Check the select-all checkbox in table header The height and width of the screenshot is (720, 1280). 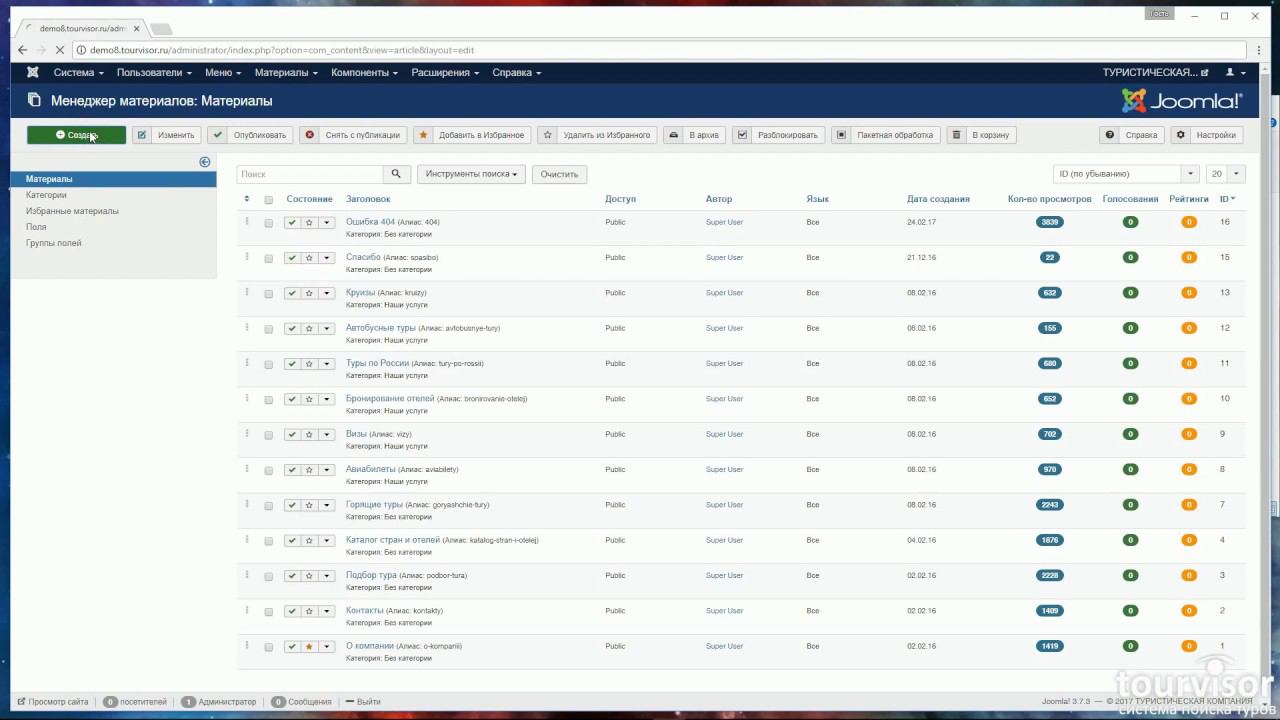pos(268,200)
